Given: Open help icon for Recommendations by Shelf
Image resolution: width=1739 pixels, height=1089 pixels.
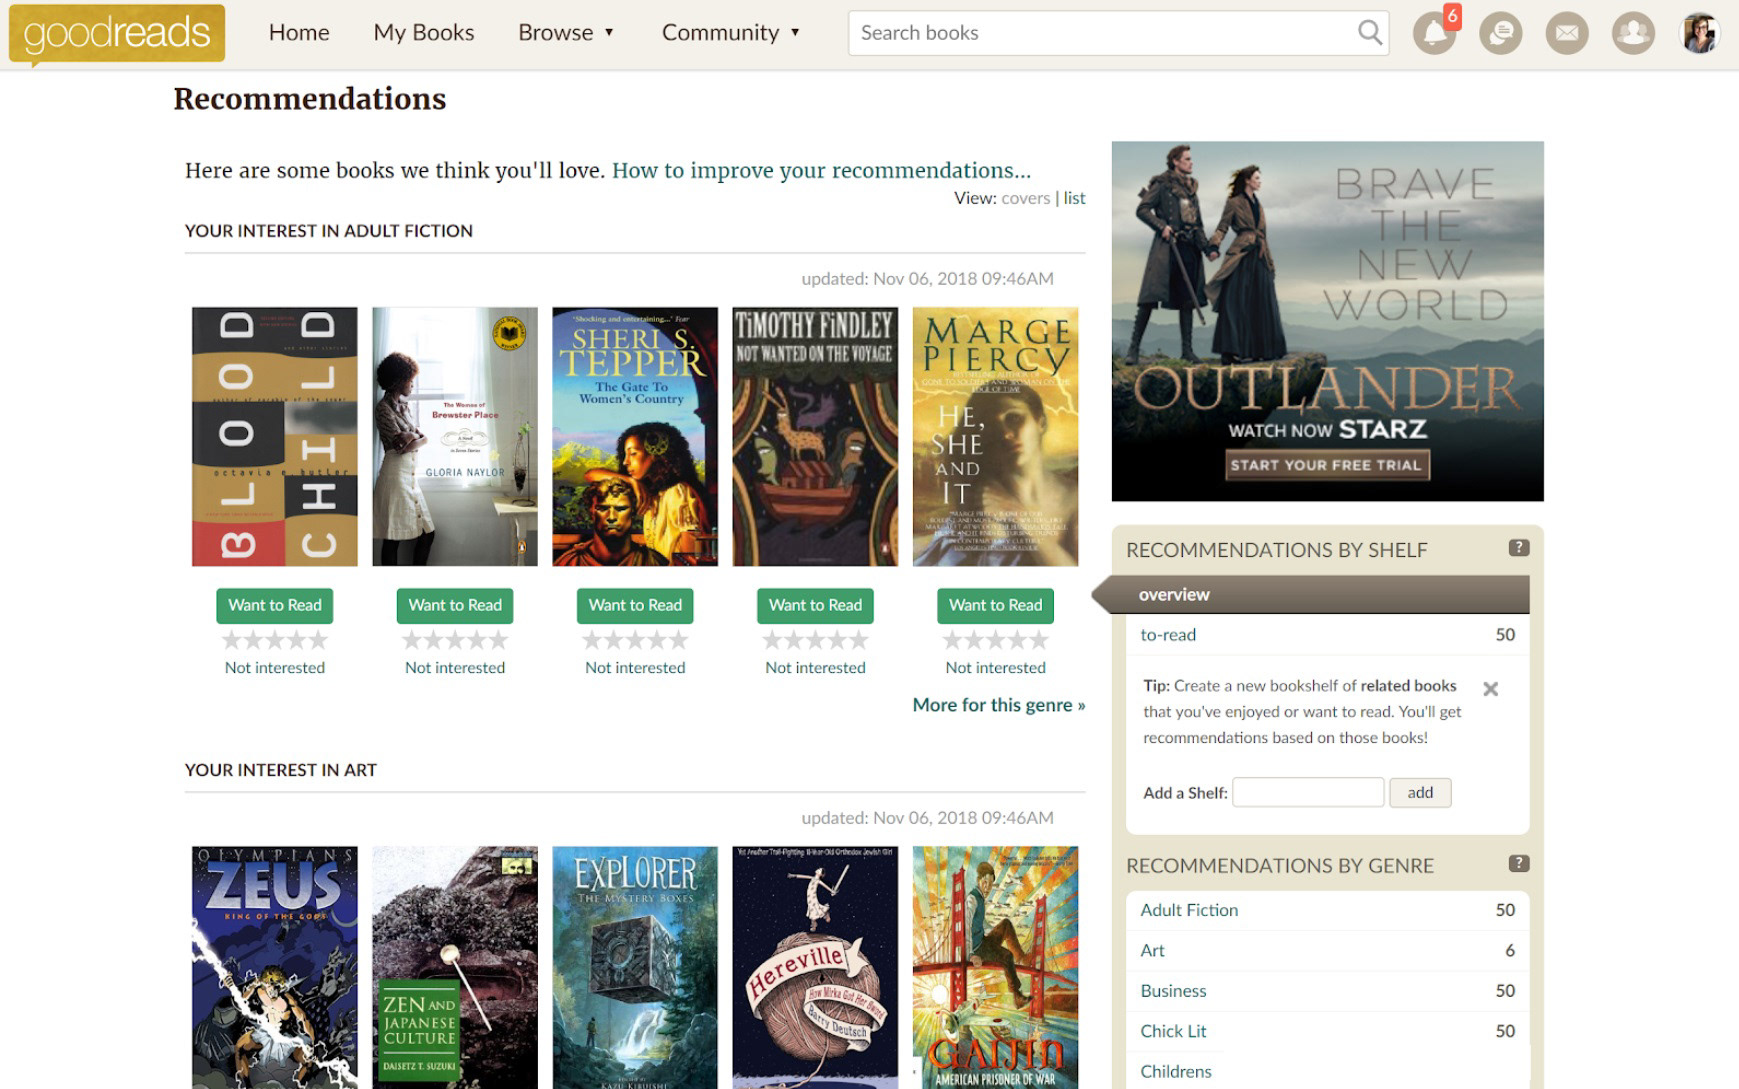Looking at the screenshot, I should coord(1518,547).
